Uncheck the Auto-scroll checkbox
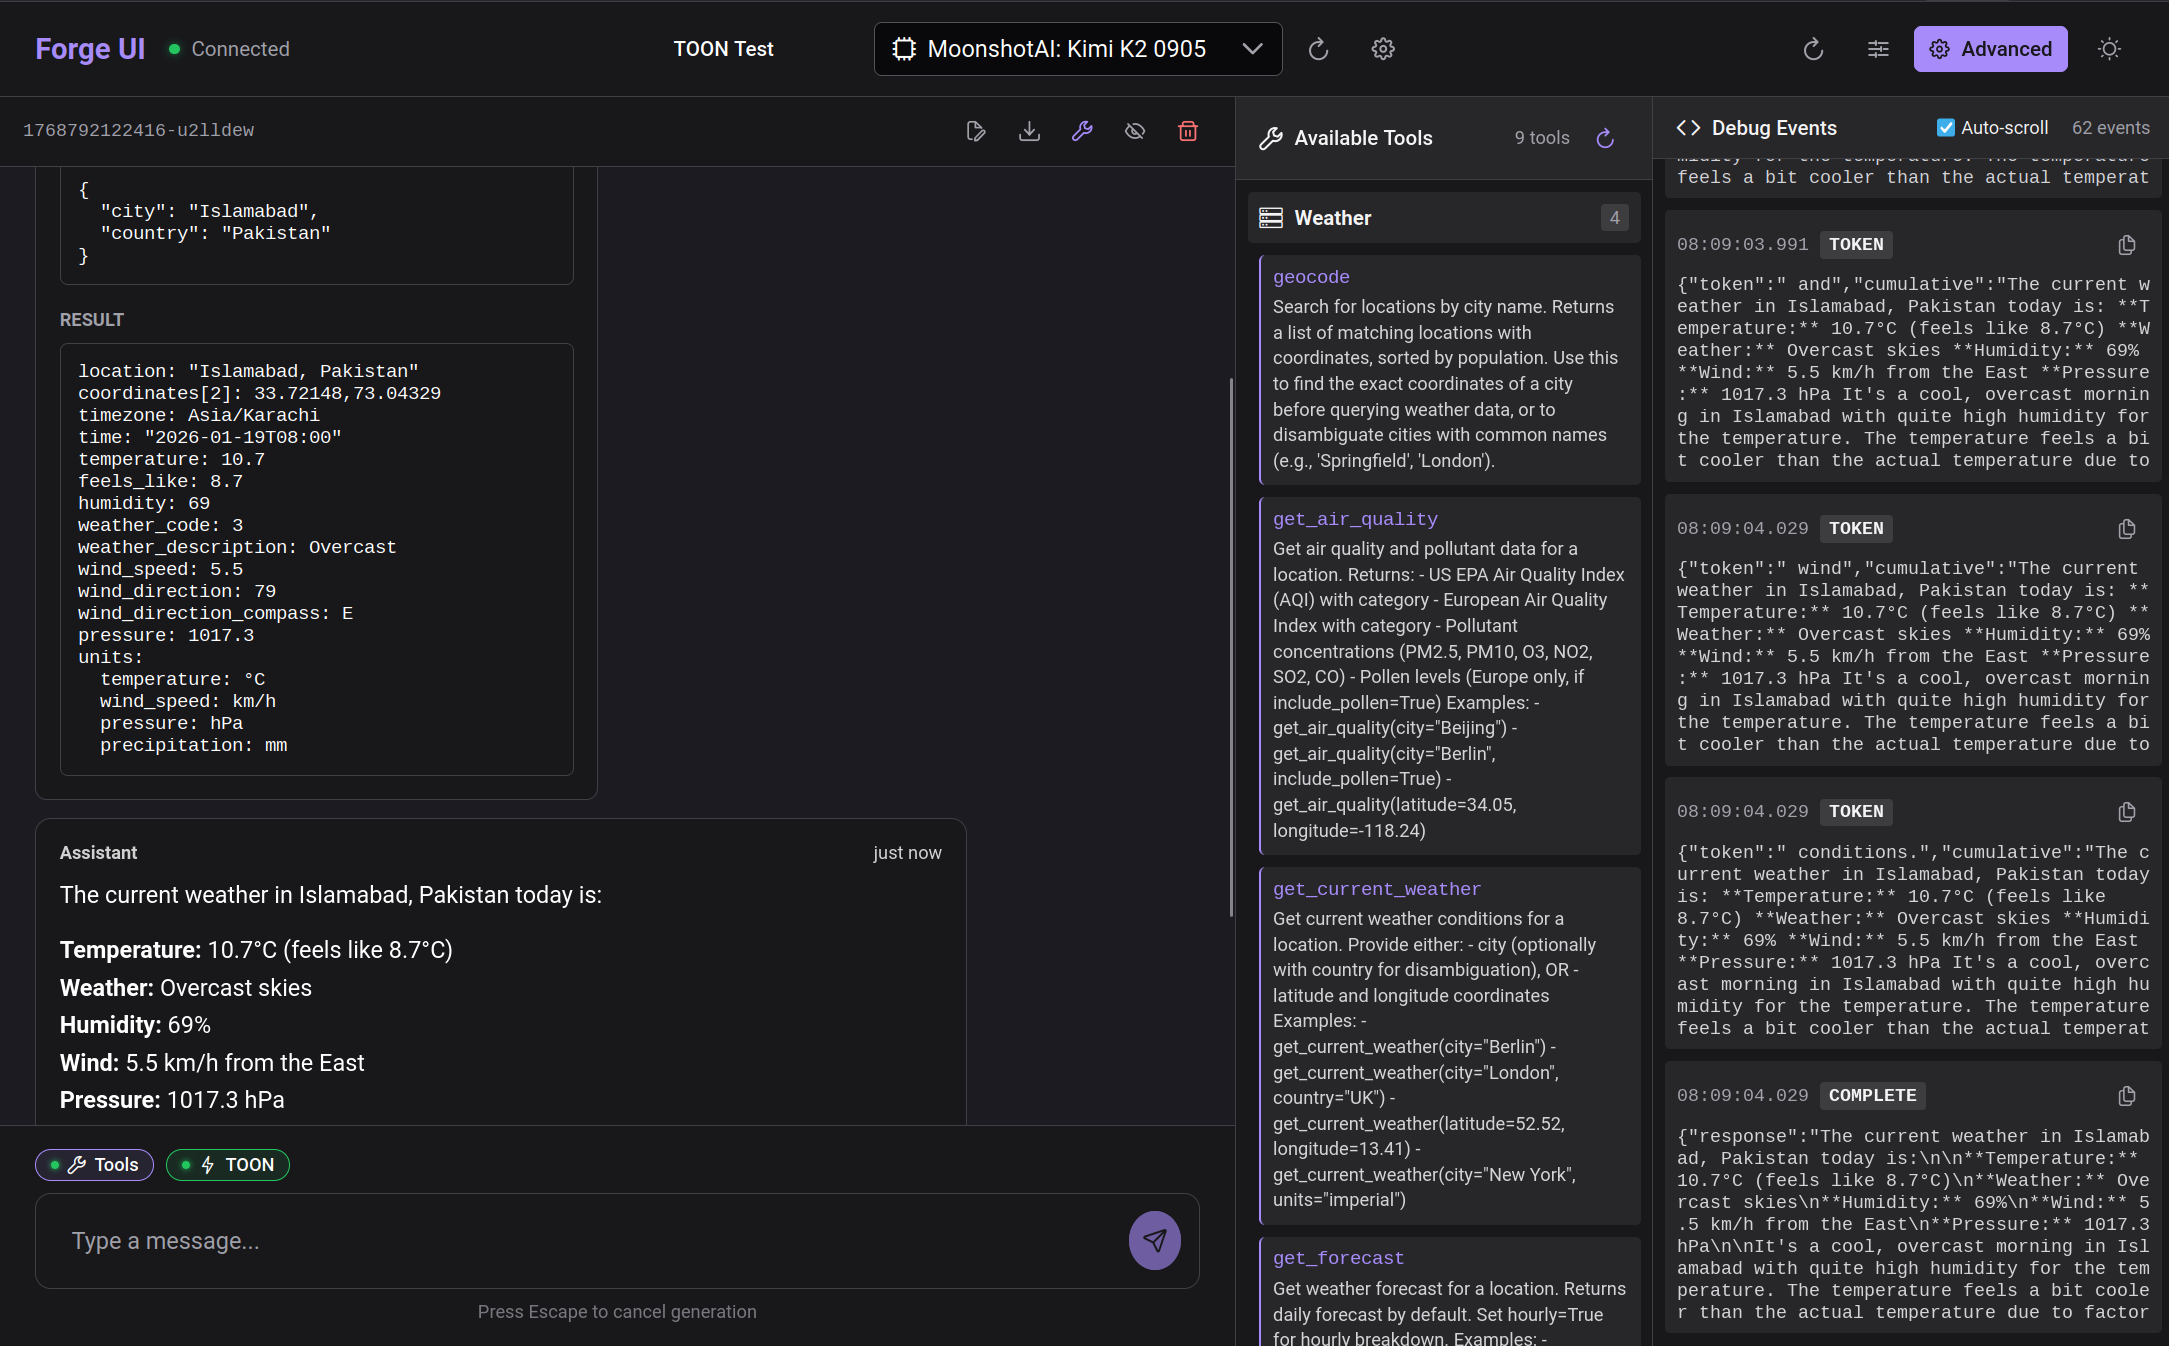 1946,127
